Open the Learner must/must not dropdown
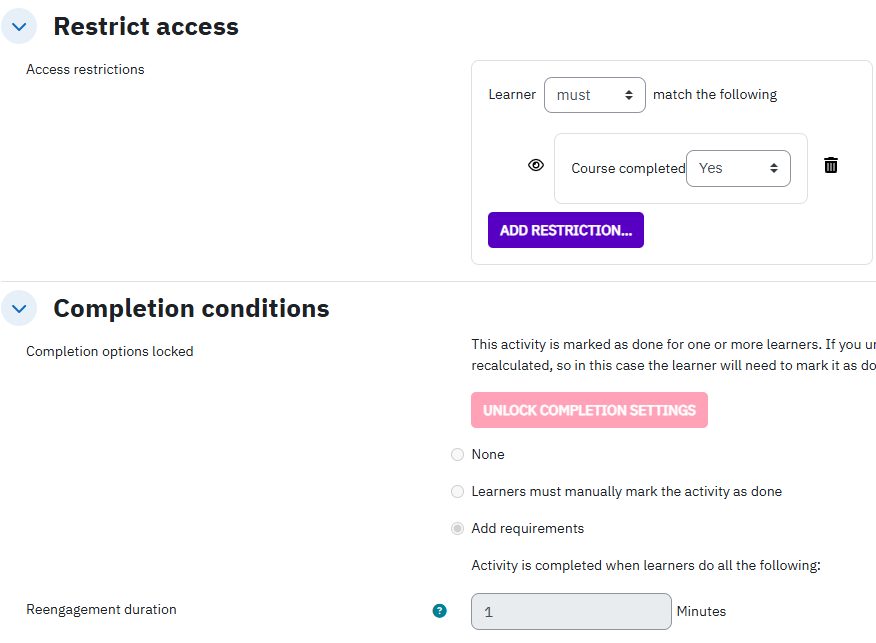 pyautogui.click(x=594, y=95)
